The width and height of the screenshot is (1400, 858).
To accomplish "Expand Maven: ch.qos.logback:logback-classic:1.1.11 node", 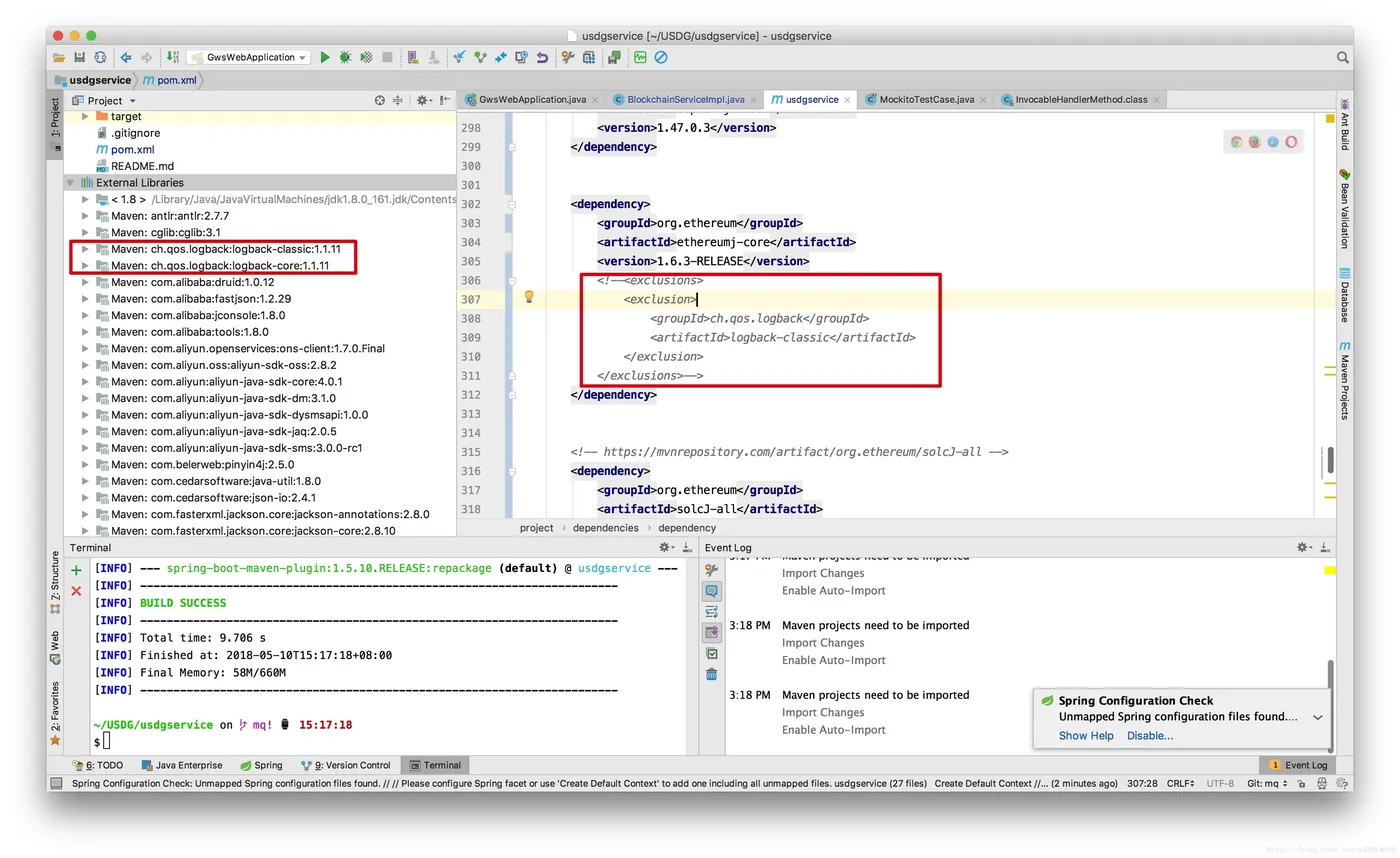I will 86,249.
